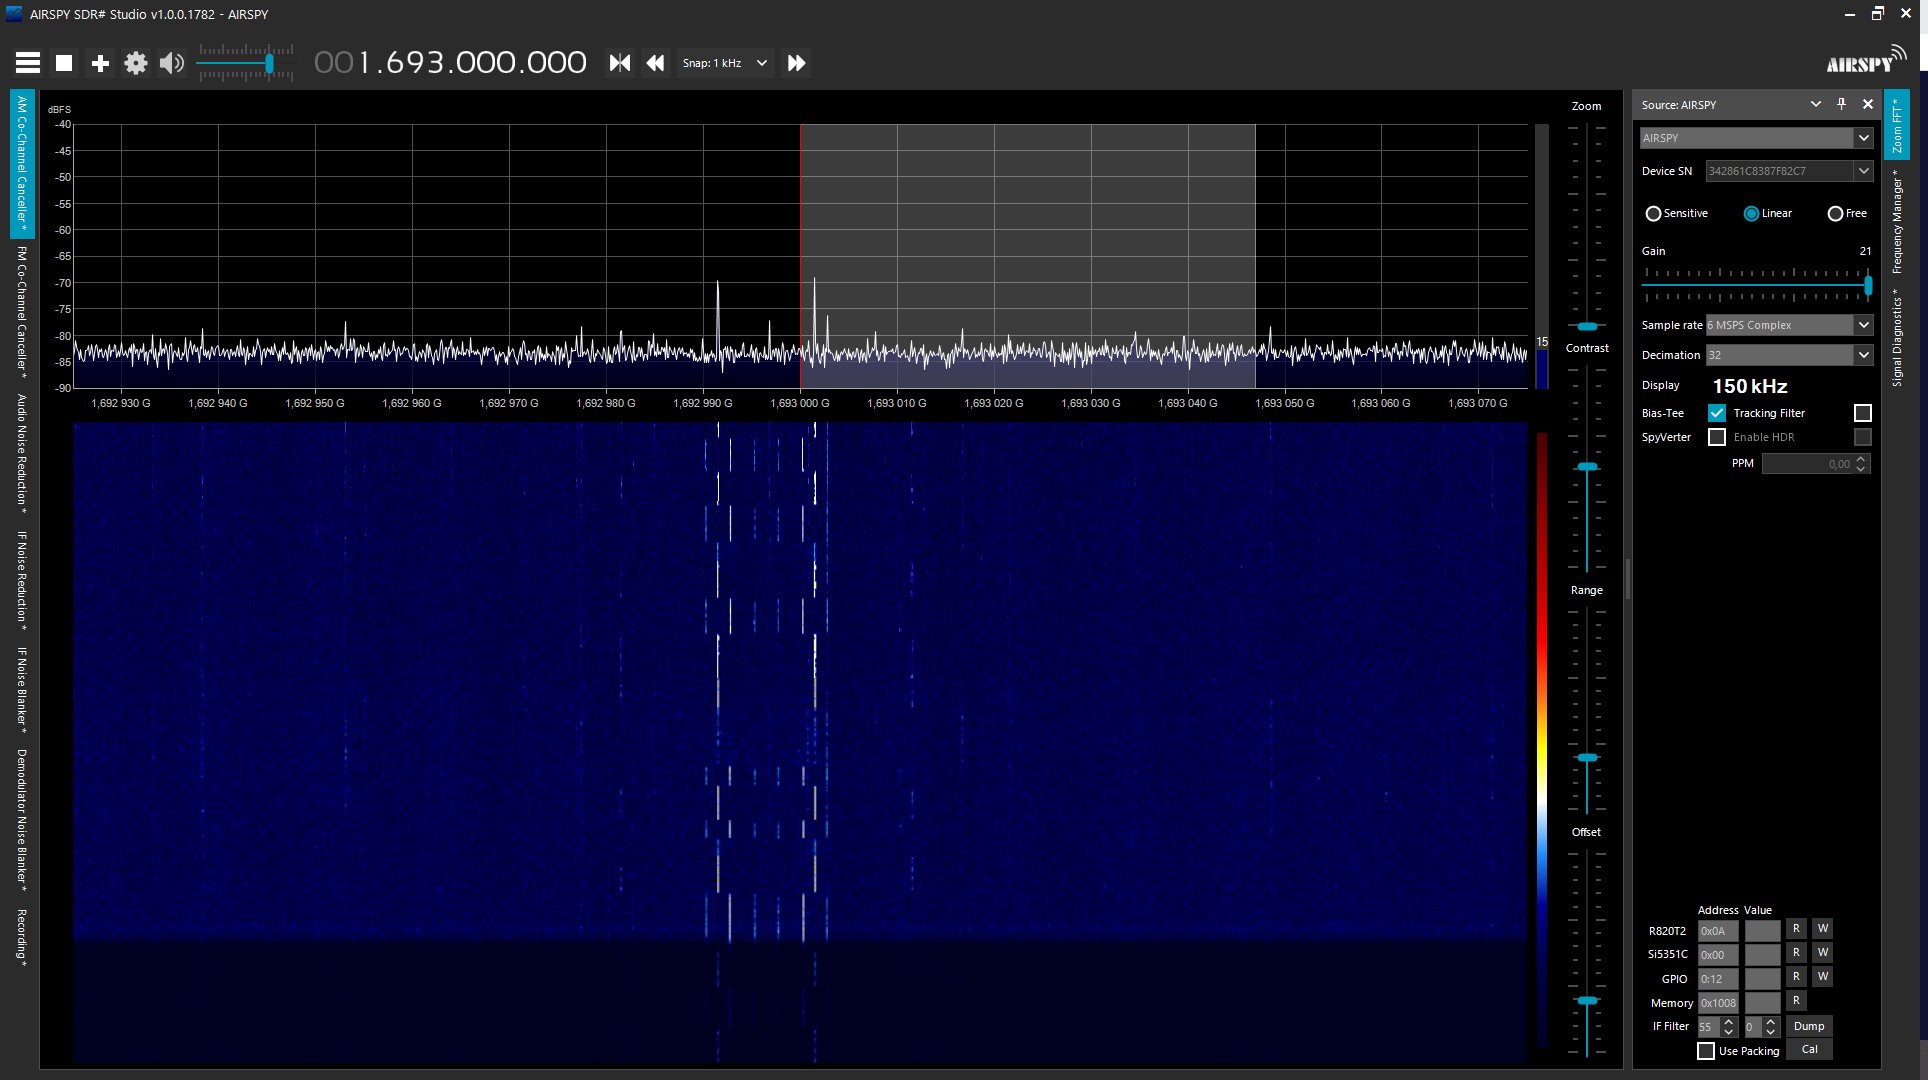Open settings with the gear icon
Image resolution: width=1928 pixels, height=1080 pixels.
point(136,63)
